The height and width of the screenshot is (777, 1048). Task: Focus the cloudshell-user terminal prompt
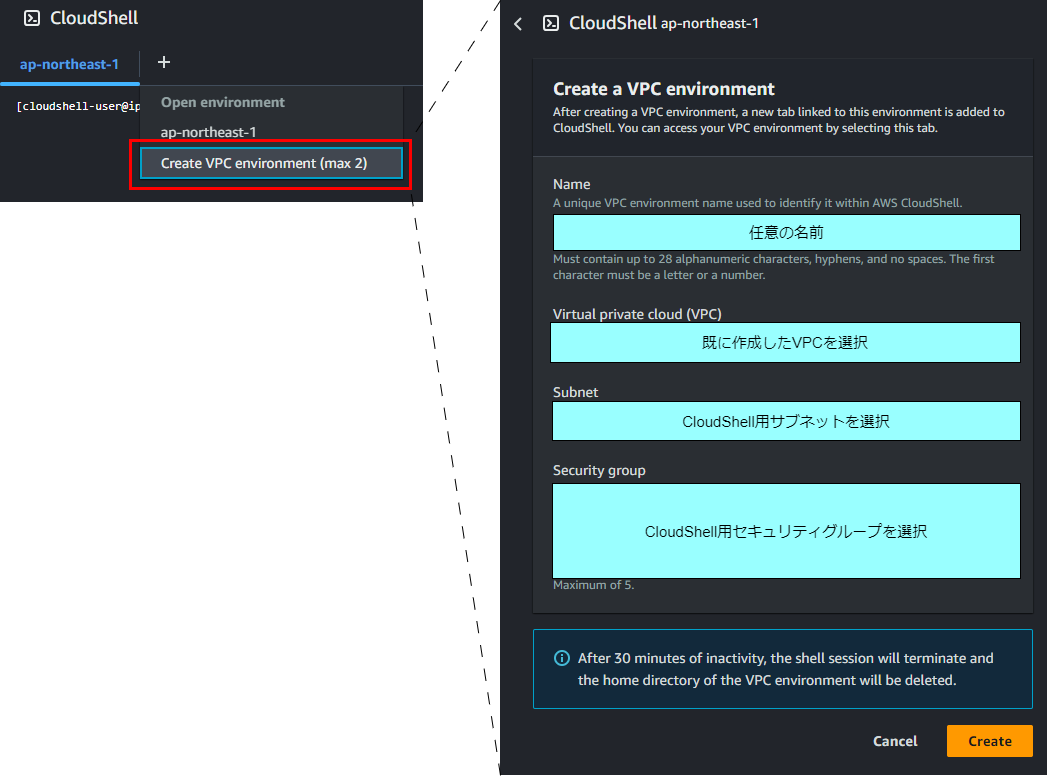72,106
